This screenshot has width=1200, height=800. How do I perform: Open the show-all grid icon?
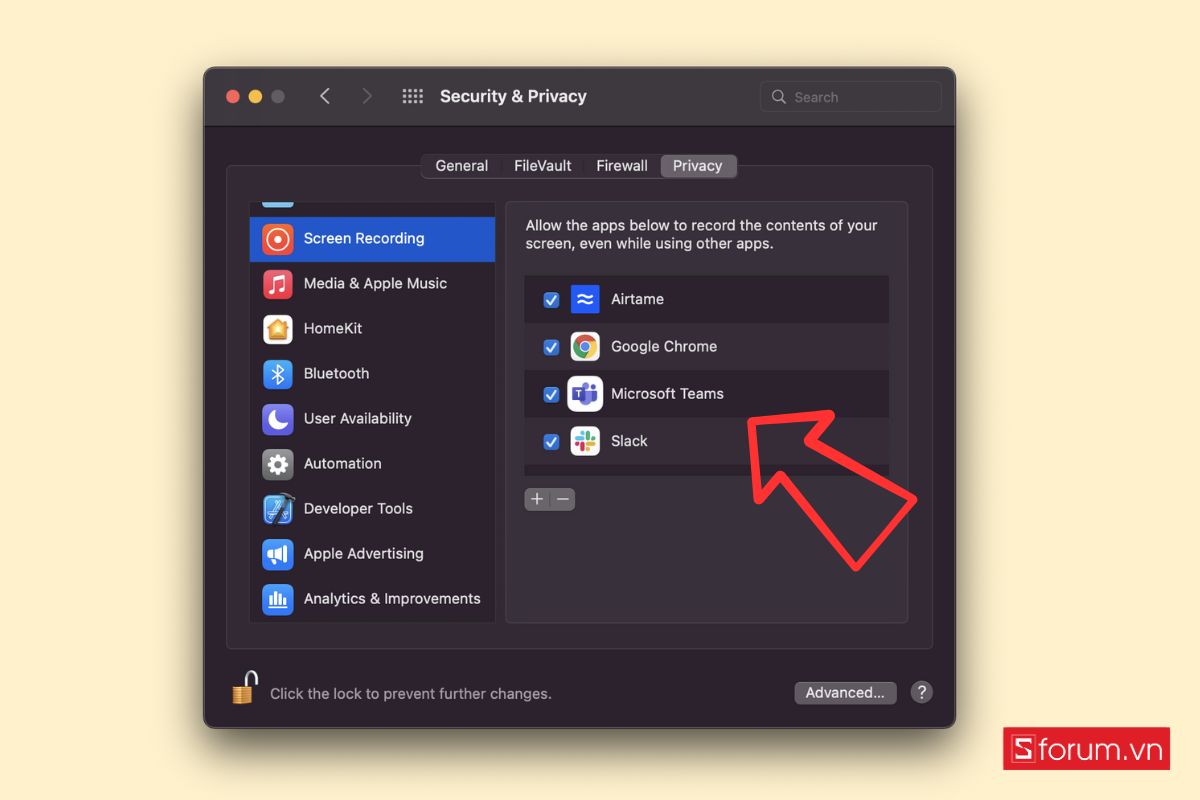[413, 96]
